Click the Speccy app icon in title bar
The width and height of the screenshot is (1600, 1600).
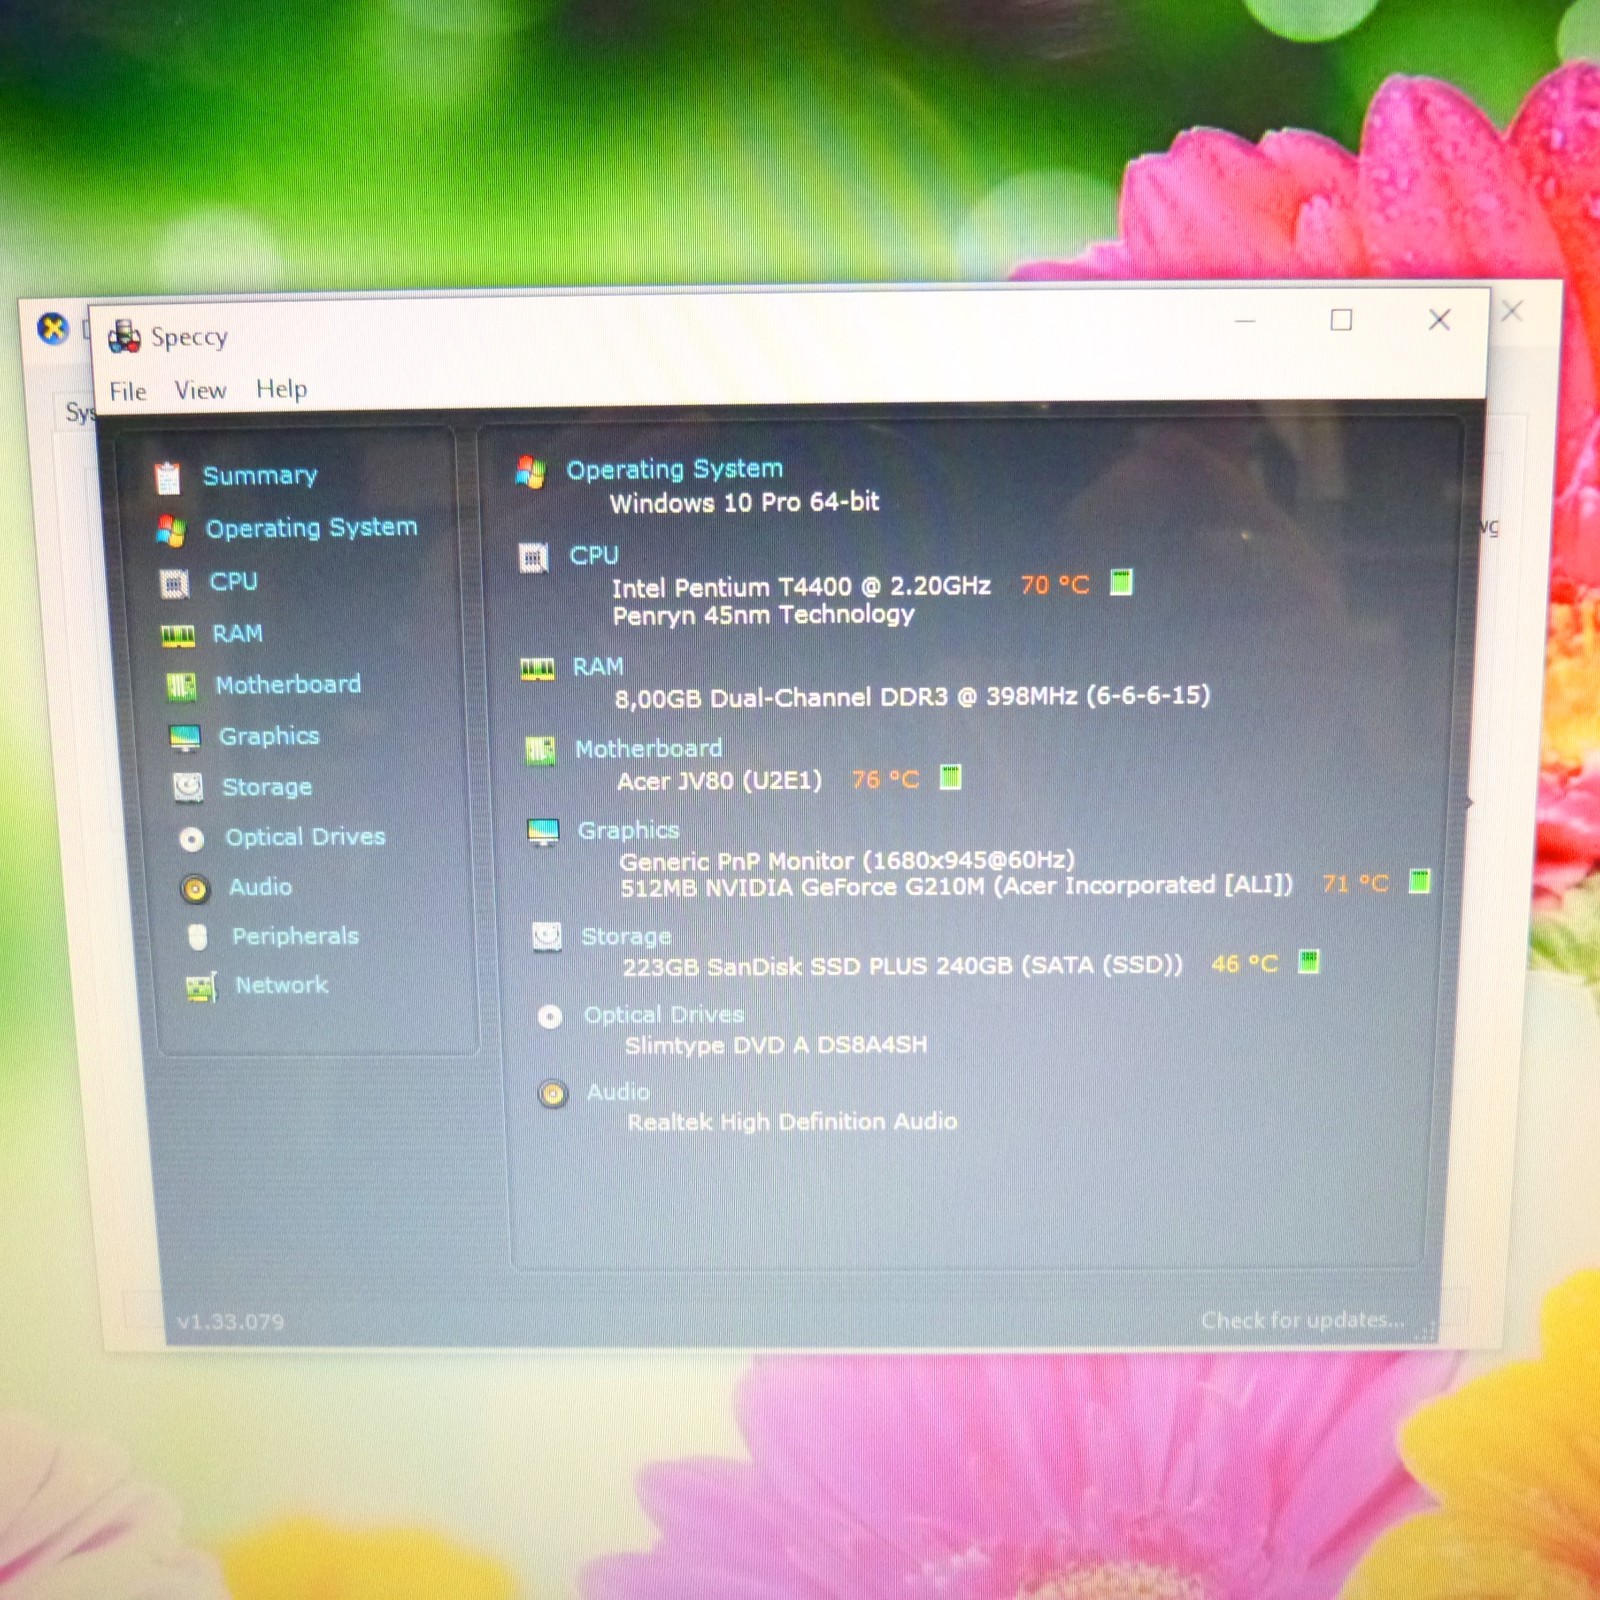coord(124,337)
